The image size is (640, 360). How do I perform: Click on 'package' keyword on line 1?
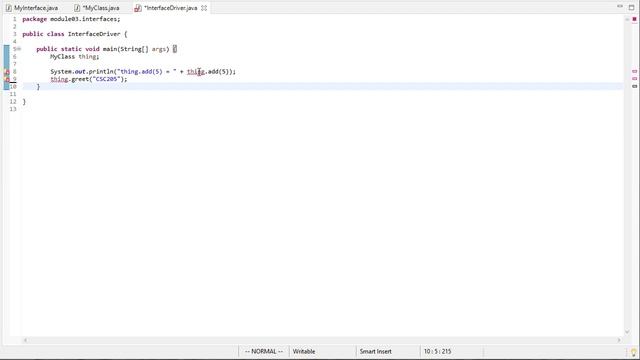click(35, 19)
